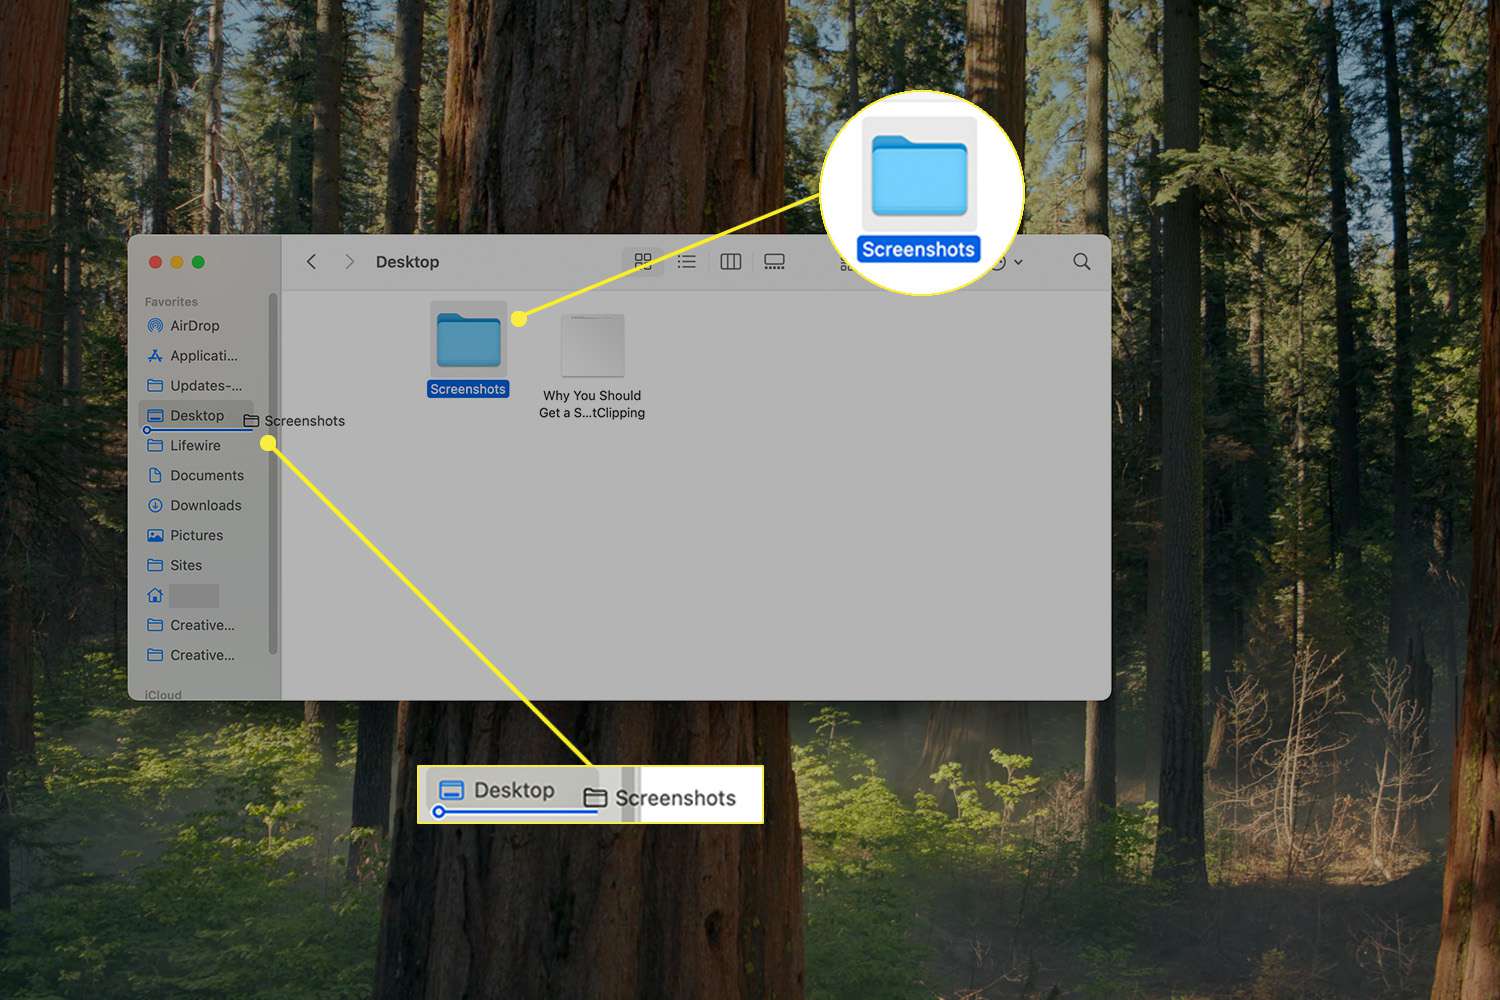1500x1000 pixels.
Task: Select the Lifewire folder in sidebar
Action: [195, 446]
